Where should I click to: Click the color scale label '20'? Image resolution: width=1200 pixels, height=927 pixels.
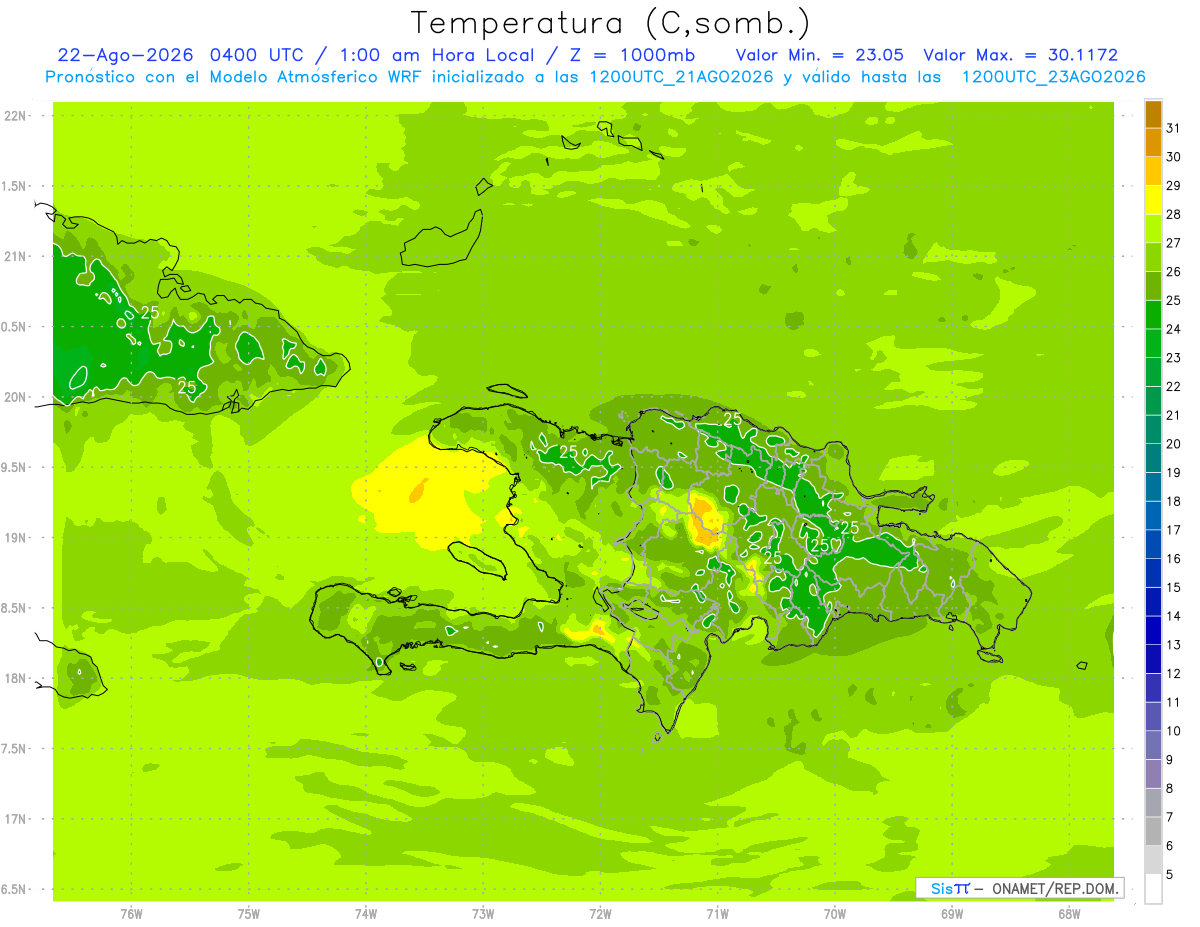1174,444
